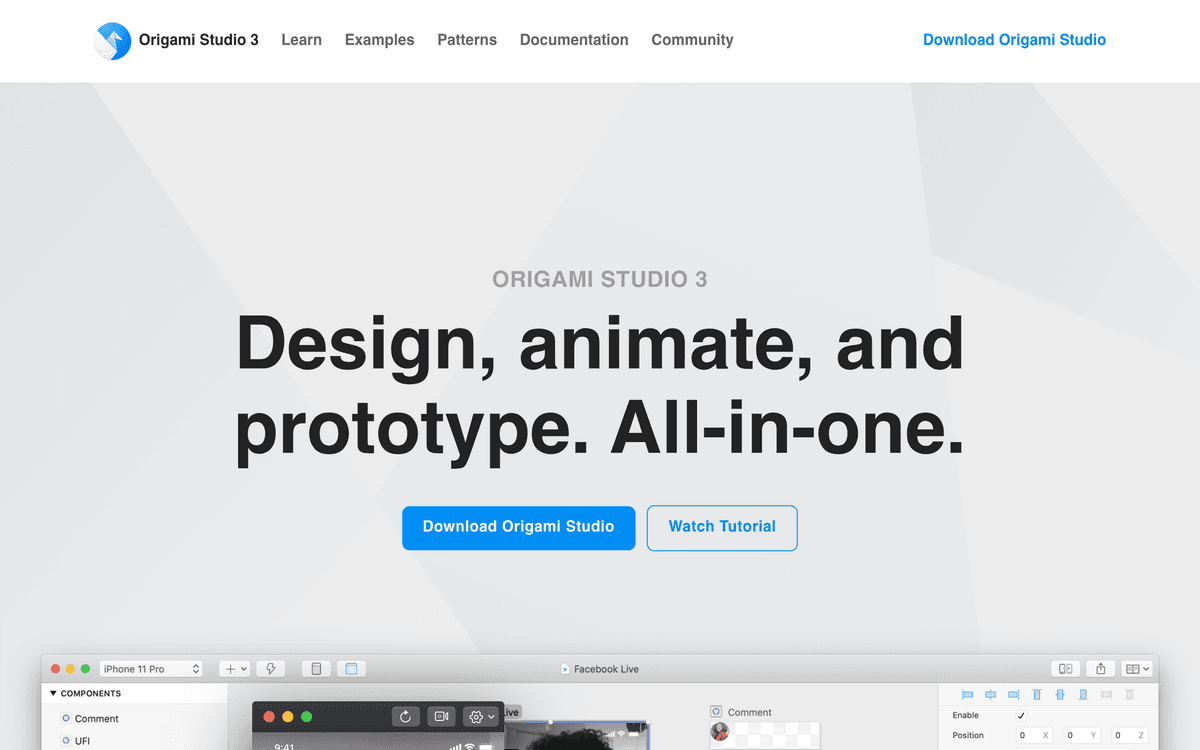Screen dimensions: 1200x750
Task: Click the distribute vertically icon
Action: pyautogui.click(x=1130, y=694)
